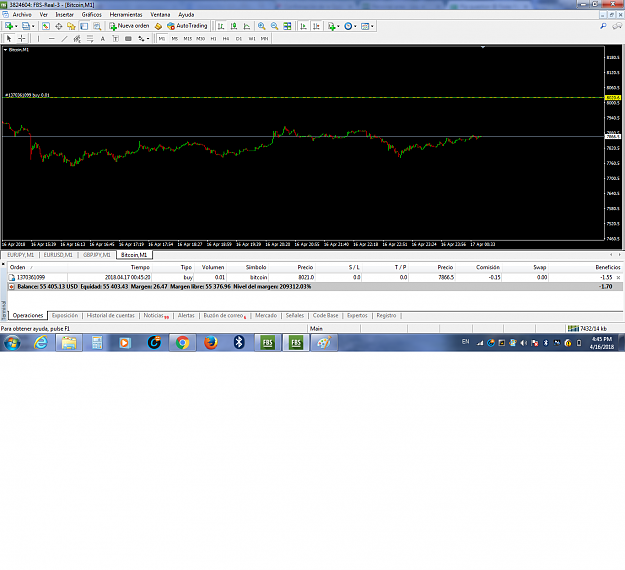625x570 pixels.
Task: Expand the Templates dropdown arrow
Action: [372, 26]
